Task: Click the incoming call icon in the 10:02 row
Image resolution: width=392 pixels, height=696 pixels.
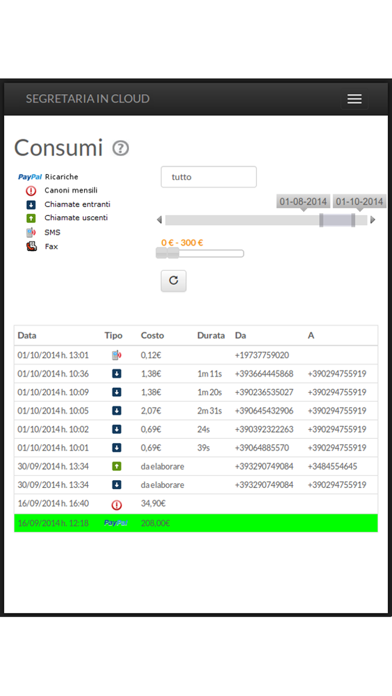Action: click(116, 429)
